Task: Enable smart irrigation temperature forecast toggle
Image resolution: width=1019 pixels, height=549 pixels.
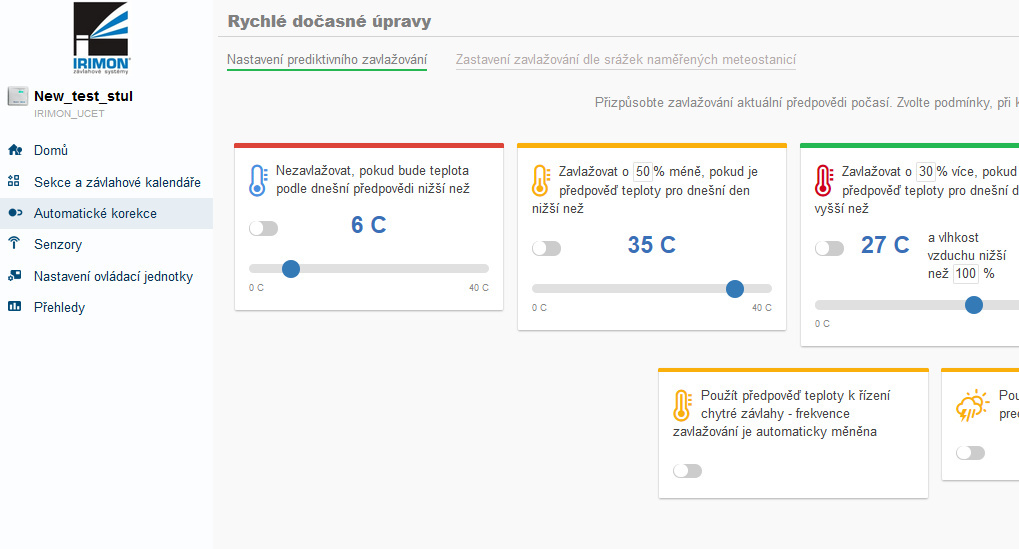Action: click(688, 471)
